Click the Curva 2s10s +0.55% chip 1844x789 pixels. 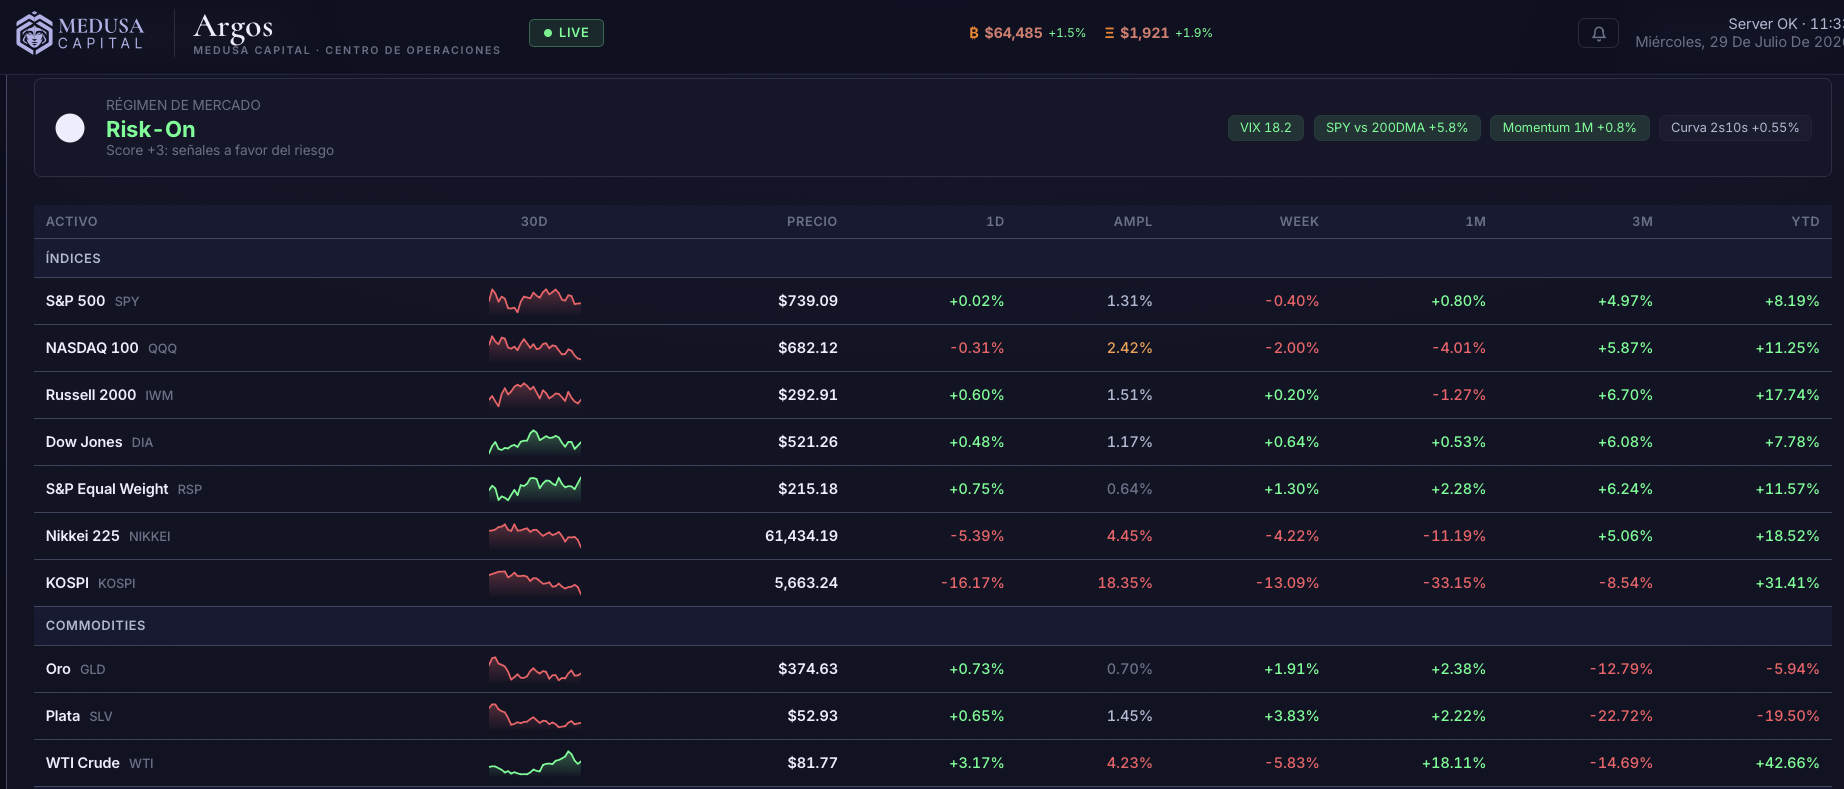[x=1735, y=128]
